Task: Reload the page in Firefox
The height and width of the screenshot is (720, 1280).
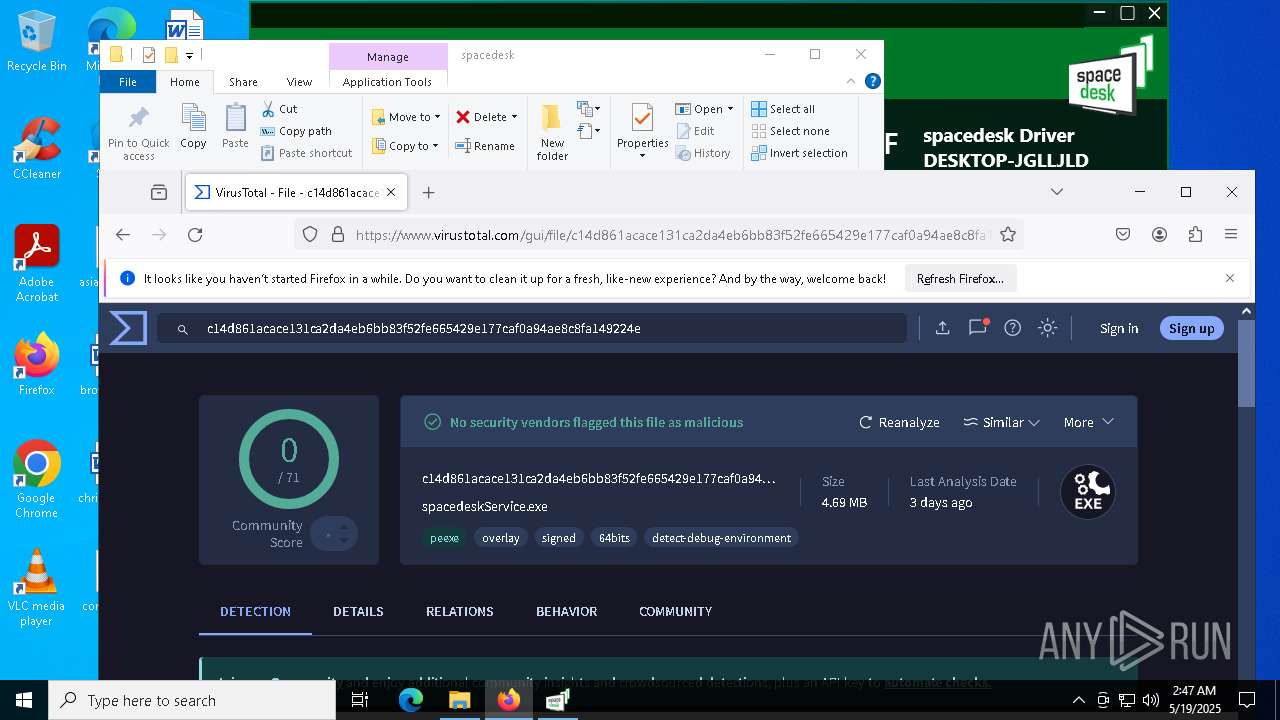Action: coord(195,234)
